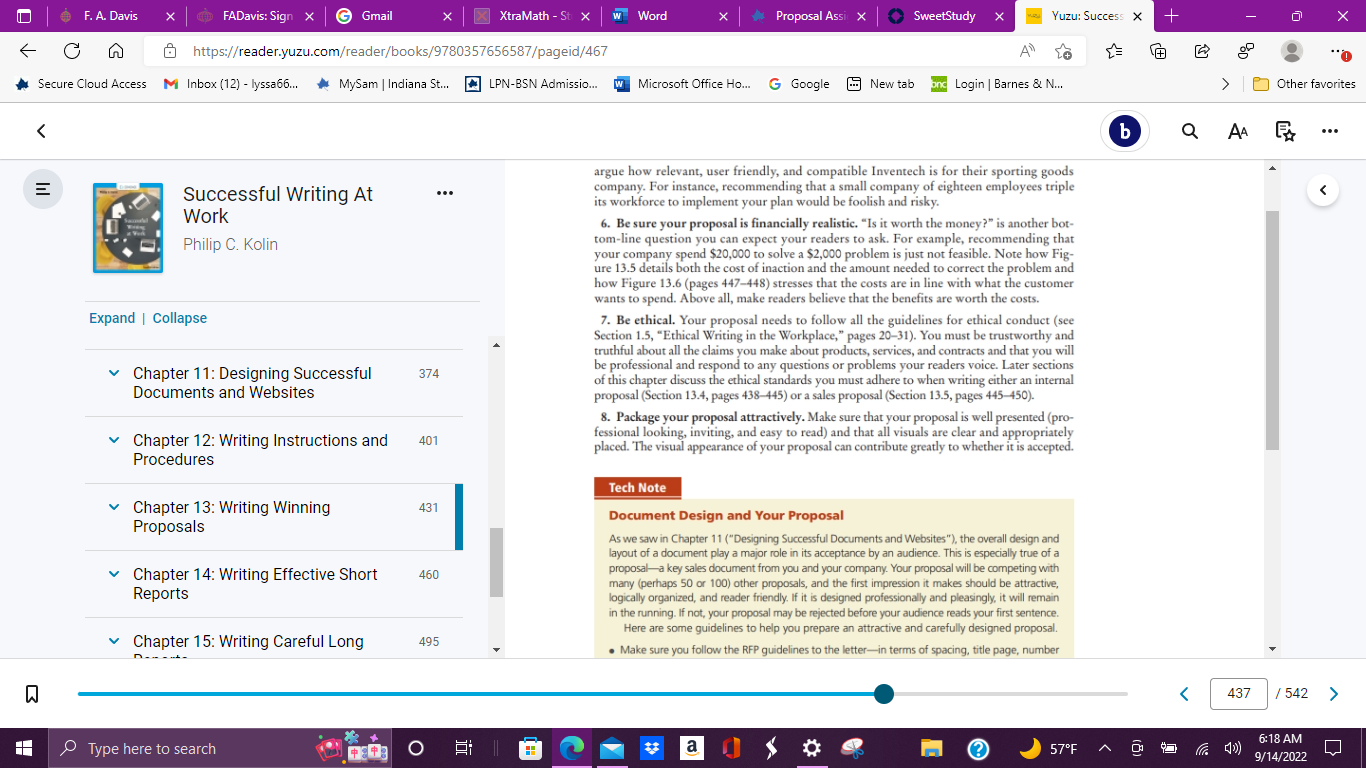Show more bookmarks overflow chevron
This screenshot has height=768, width=1366.
pyautogui.click(x=1226, y=84)
